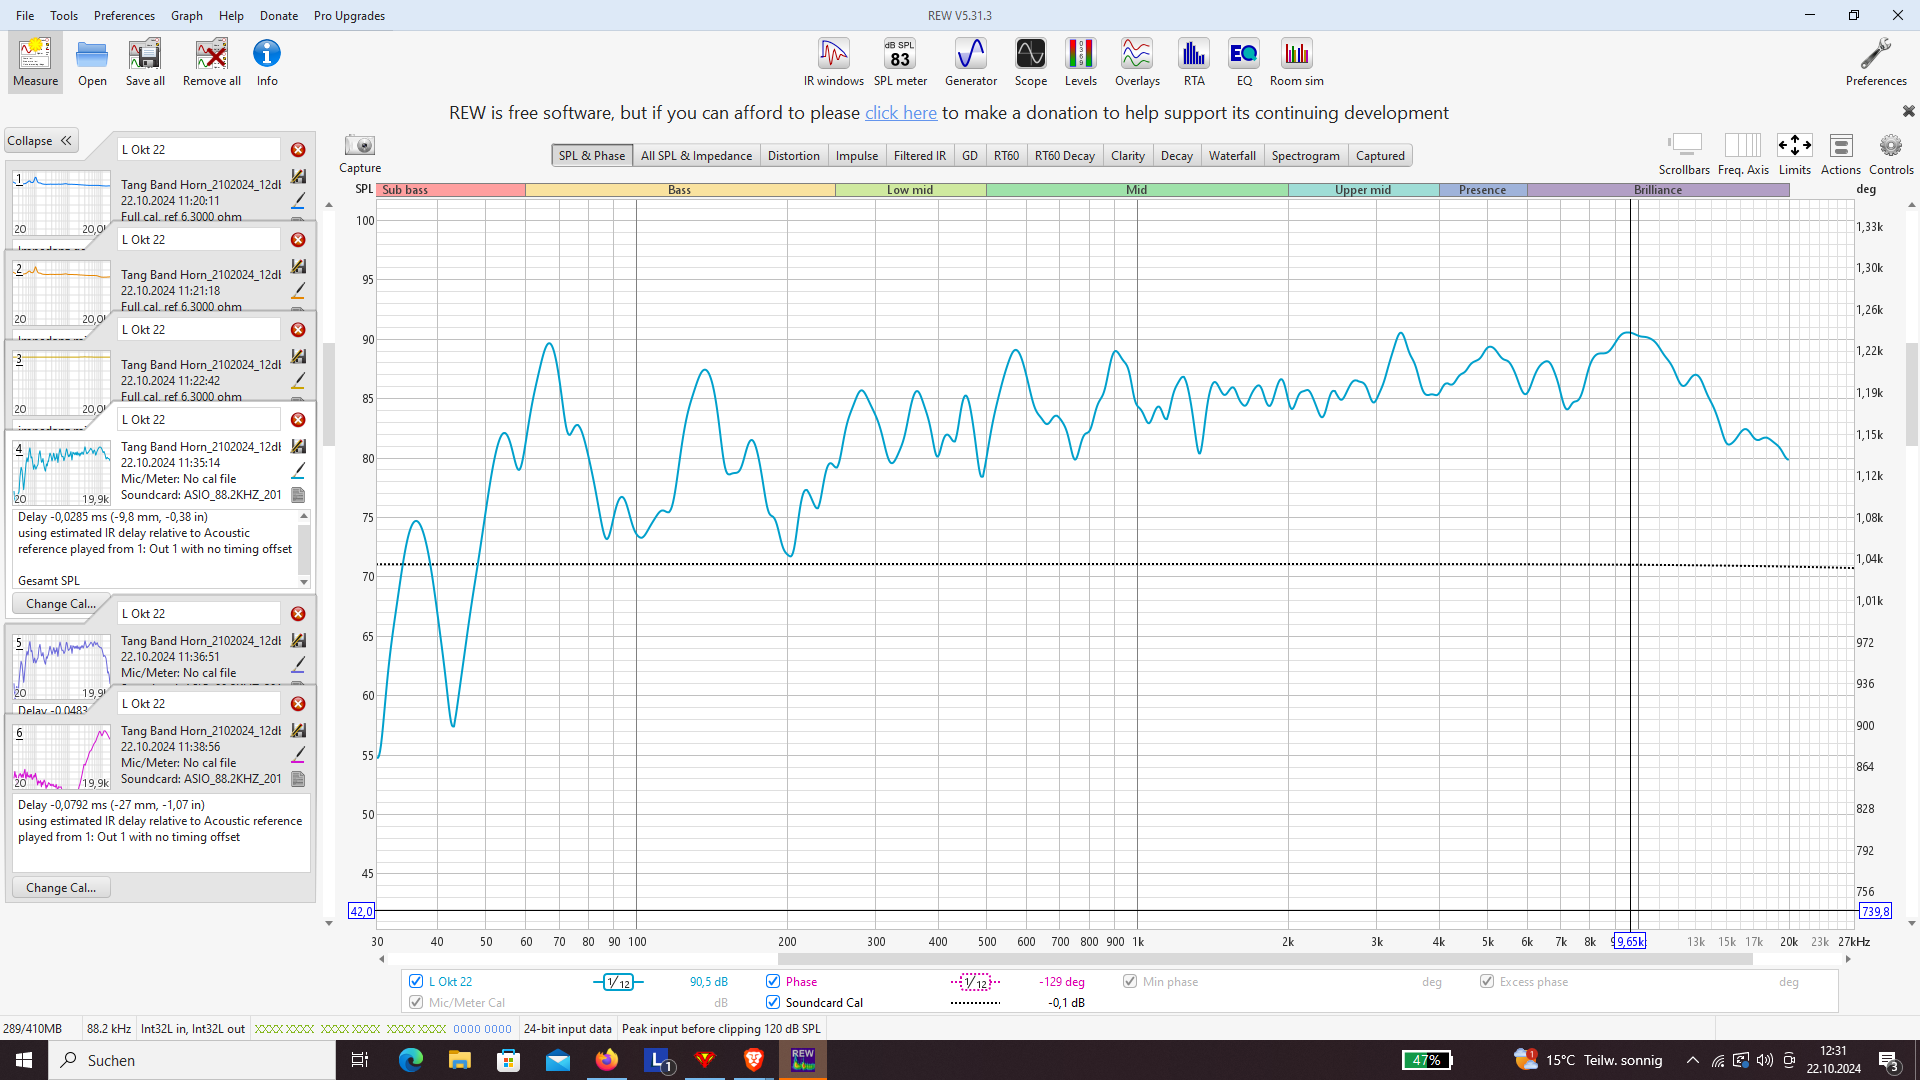Open the SPL meter
The image size is (1920, 1080).
click(900, 62)
